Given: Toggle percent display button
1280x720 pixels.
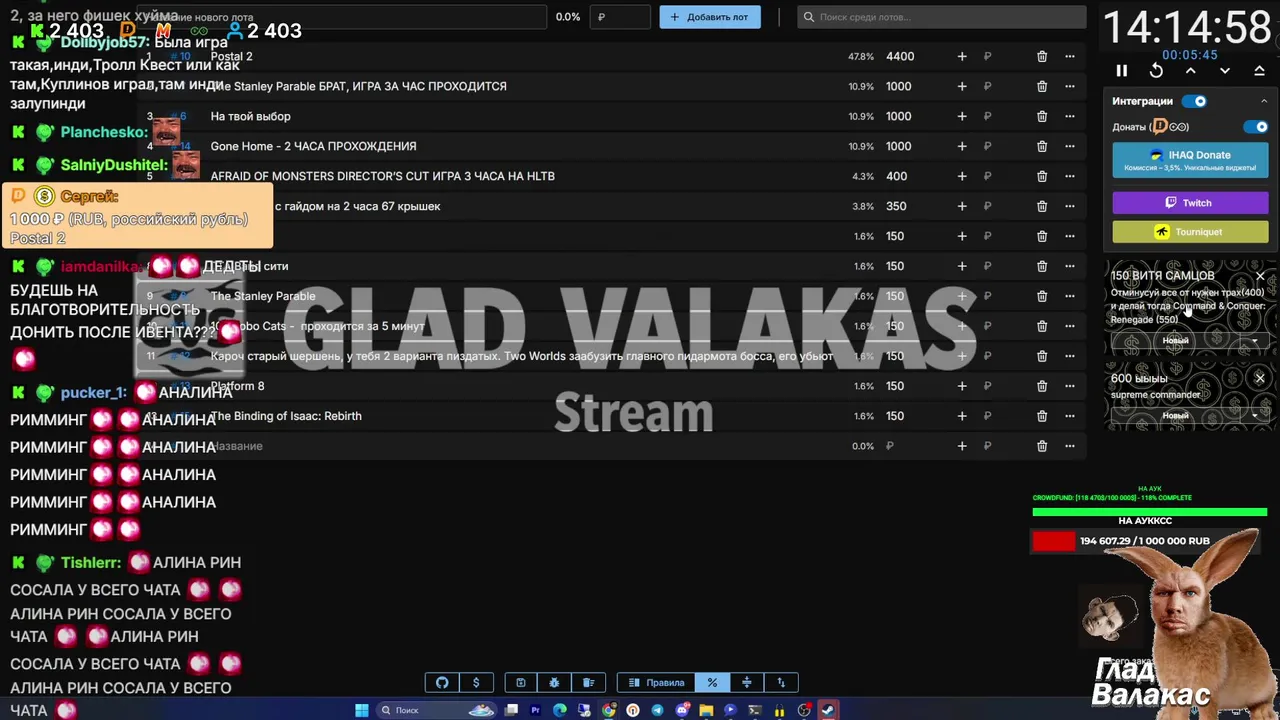Looking at the screenshot, I should 713,683.
